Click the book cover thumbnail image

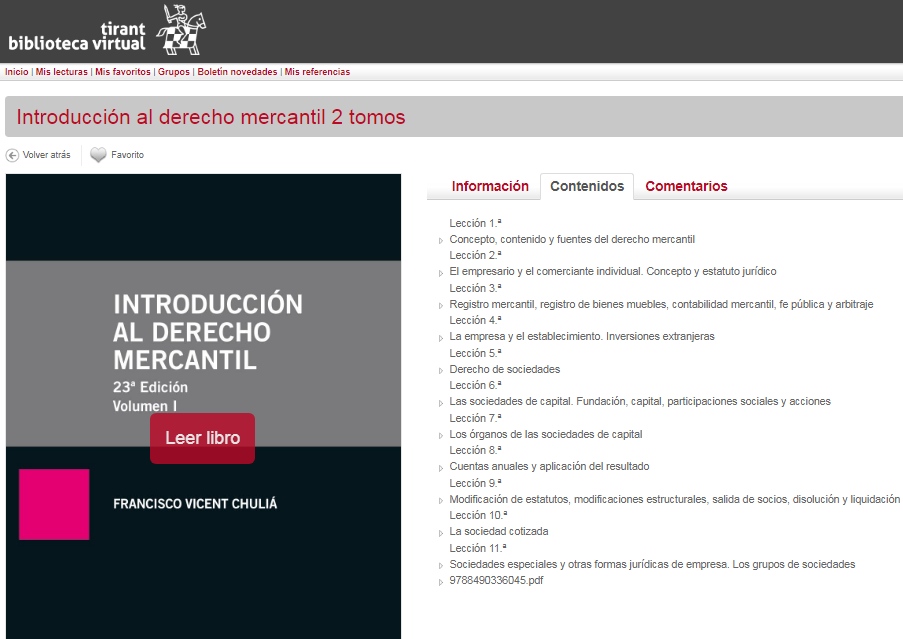point(203,406)
